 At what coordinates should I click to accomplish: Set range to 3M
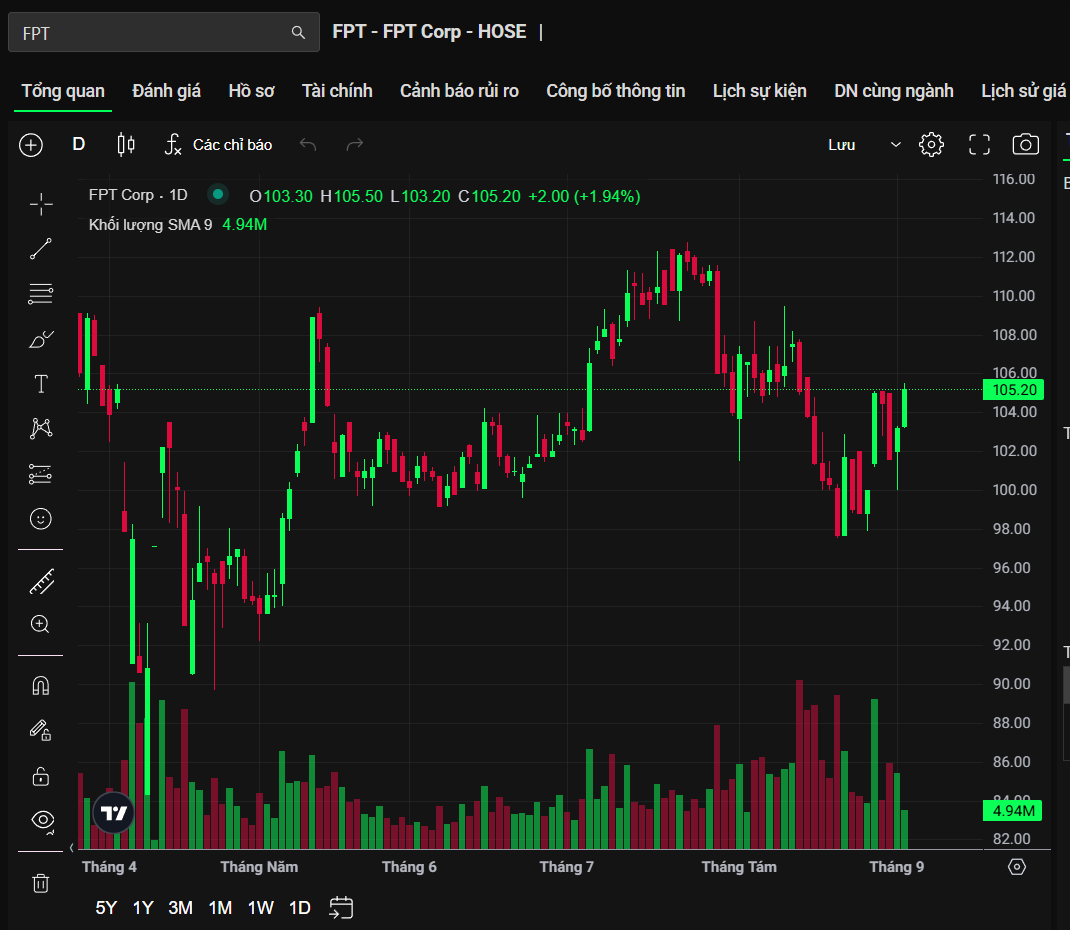click(180, 907)
